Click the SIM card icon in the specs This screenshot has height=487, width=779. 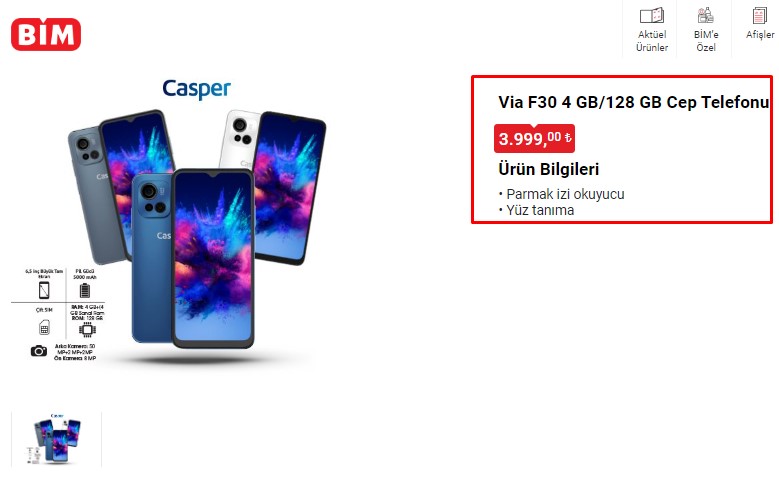(44, 327)
